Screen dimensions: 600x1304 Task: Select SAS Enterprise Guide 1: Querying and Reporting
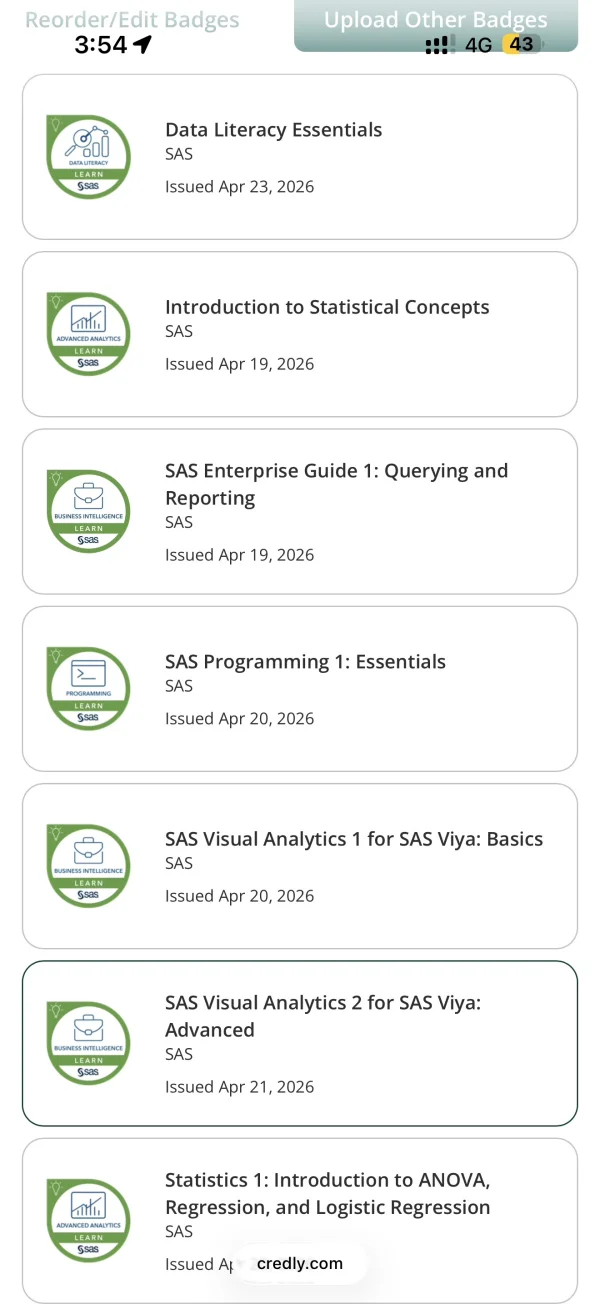pos(336,484)
